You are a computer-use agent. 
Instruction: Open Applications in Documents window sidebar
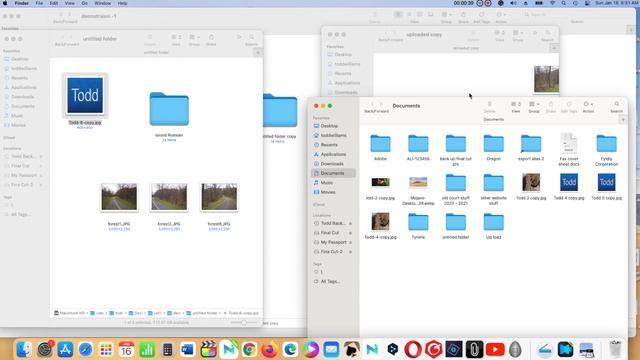point(333,154)
